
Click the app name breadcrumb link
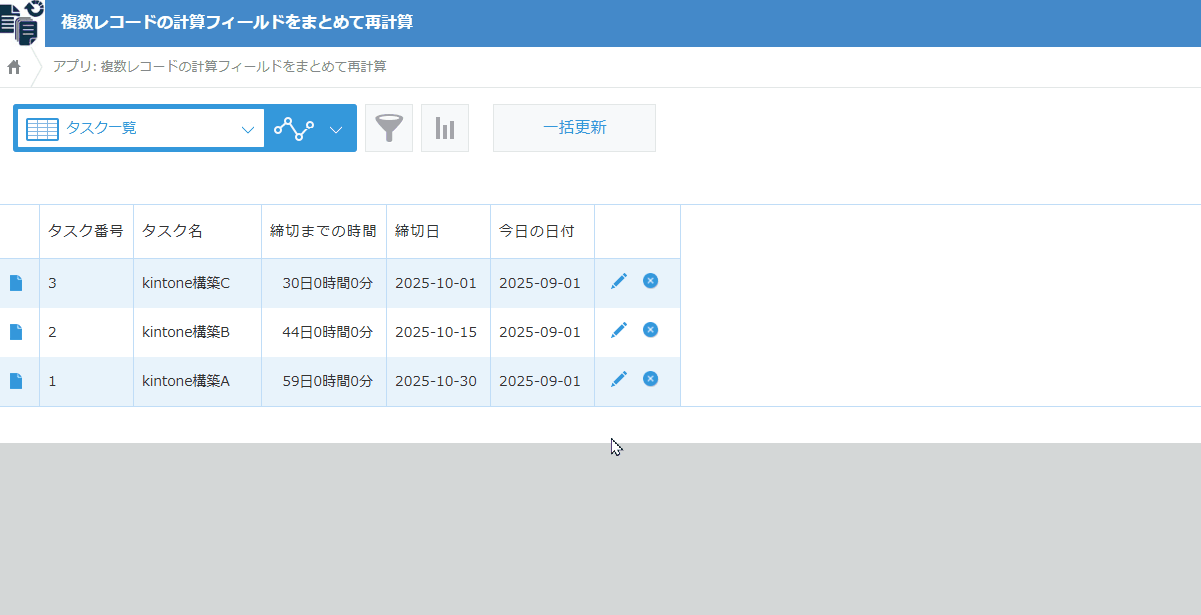click(220, 67)
